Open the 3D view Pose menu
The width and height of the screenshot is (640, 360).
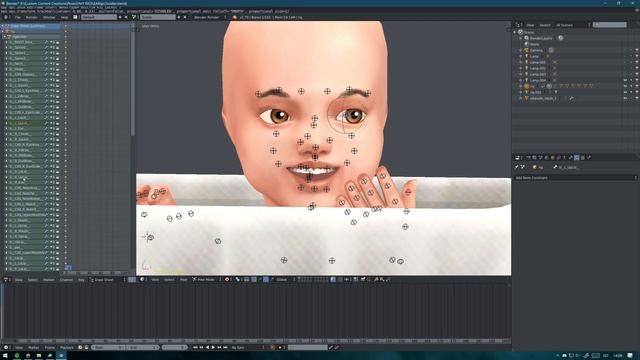(184, 280)
